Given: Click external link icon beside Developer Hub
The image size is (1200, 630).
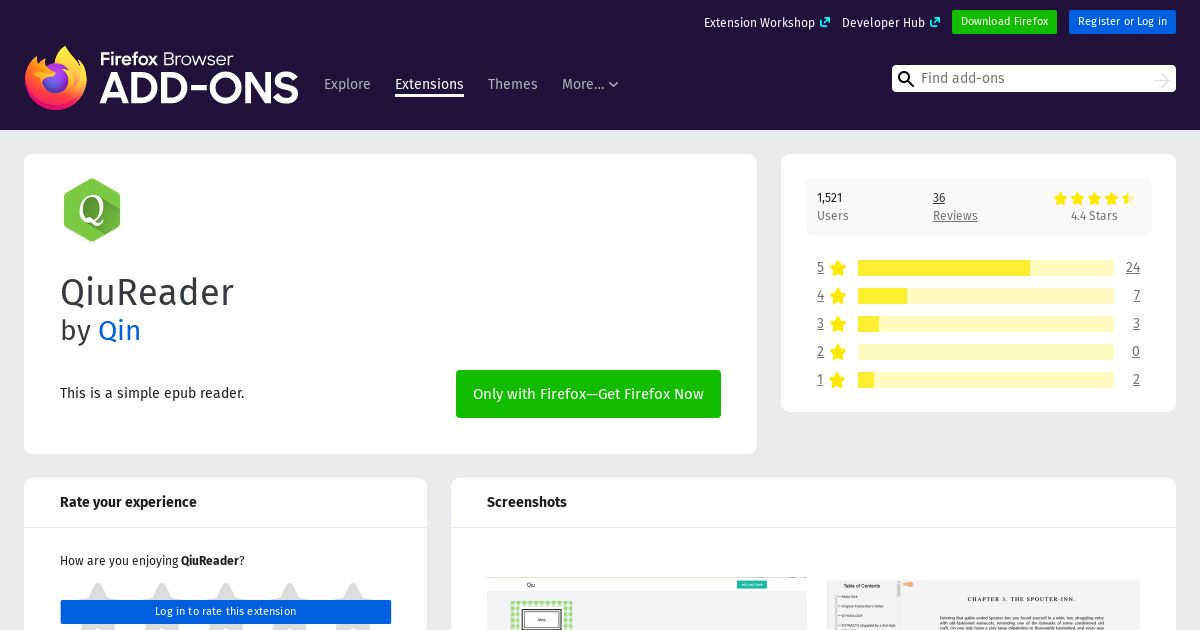Looking at the screenshot, I should [x=935, y=22].
